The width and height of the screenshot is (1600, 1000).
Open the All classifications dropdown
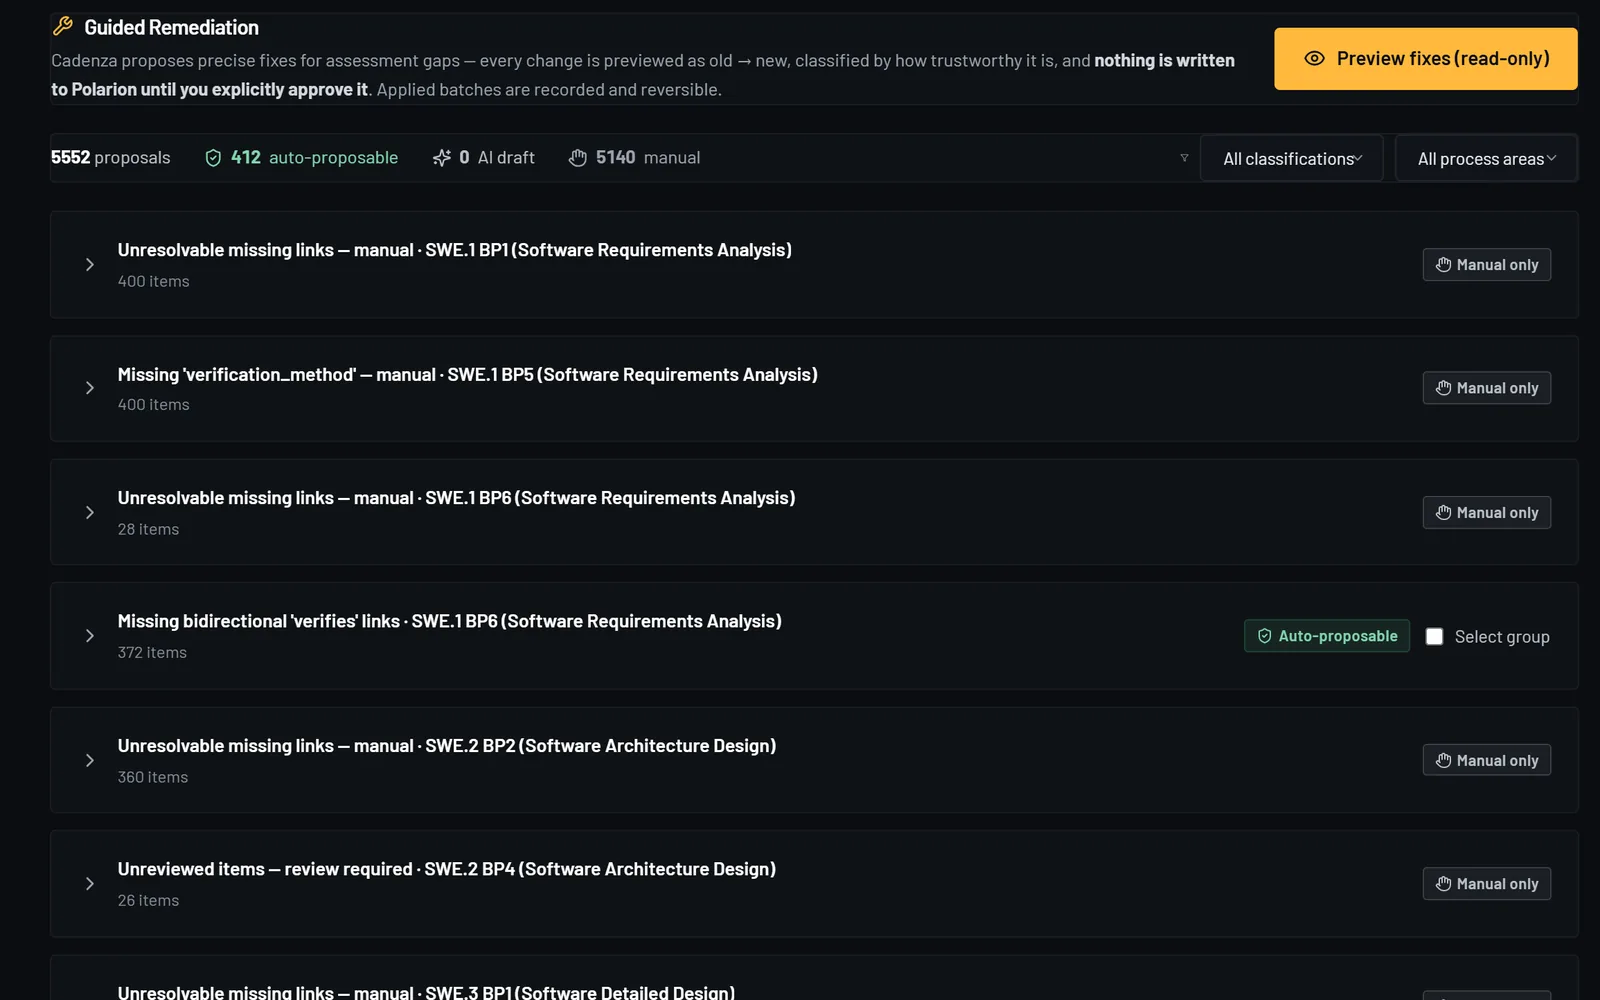click(1291, 158)
